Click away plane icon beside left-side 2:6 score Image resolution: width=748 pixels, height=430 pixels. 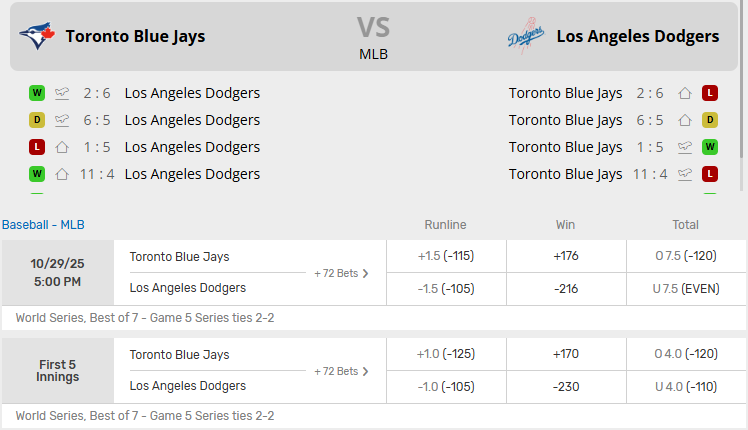pos(62,93)
